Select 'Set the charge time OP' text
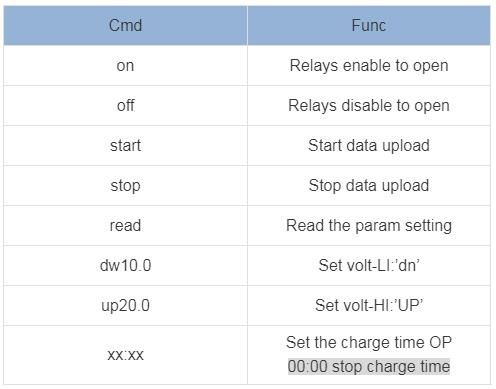496x389 pixels. [x=369, y=342]
